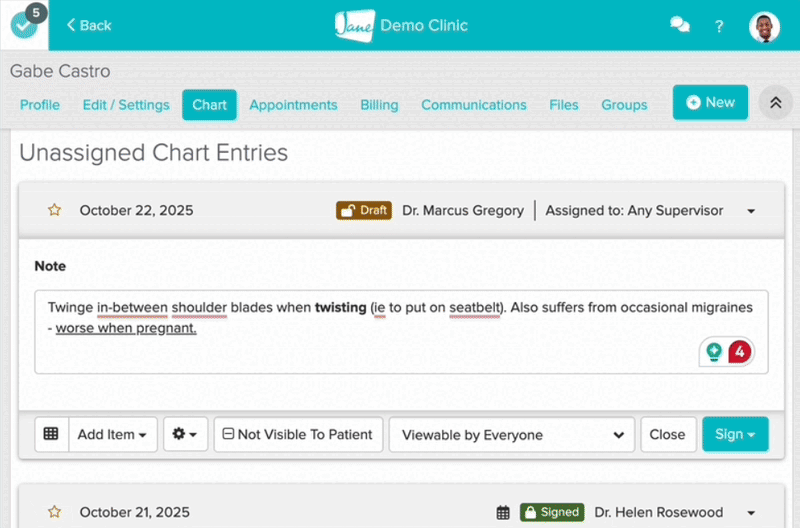The image size is (800, 528).
Task: Click the help question mark icon
Action: point(719,26)
